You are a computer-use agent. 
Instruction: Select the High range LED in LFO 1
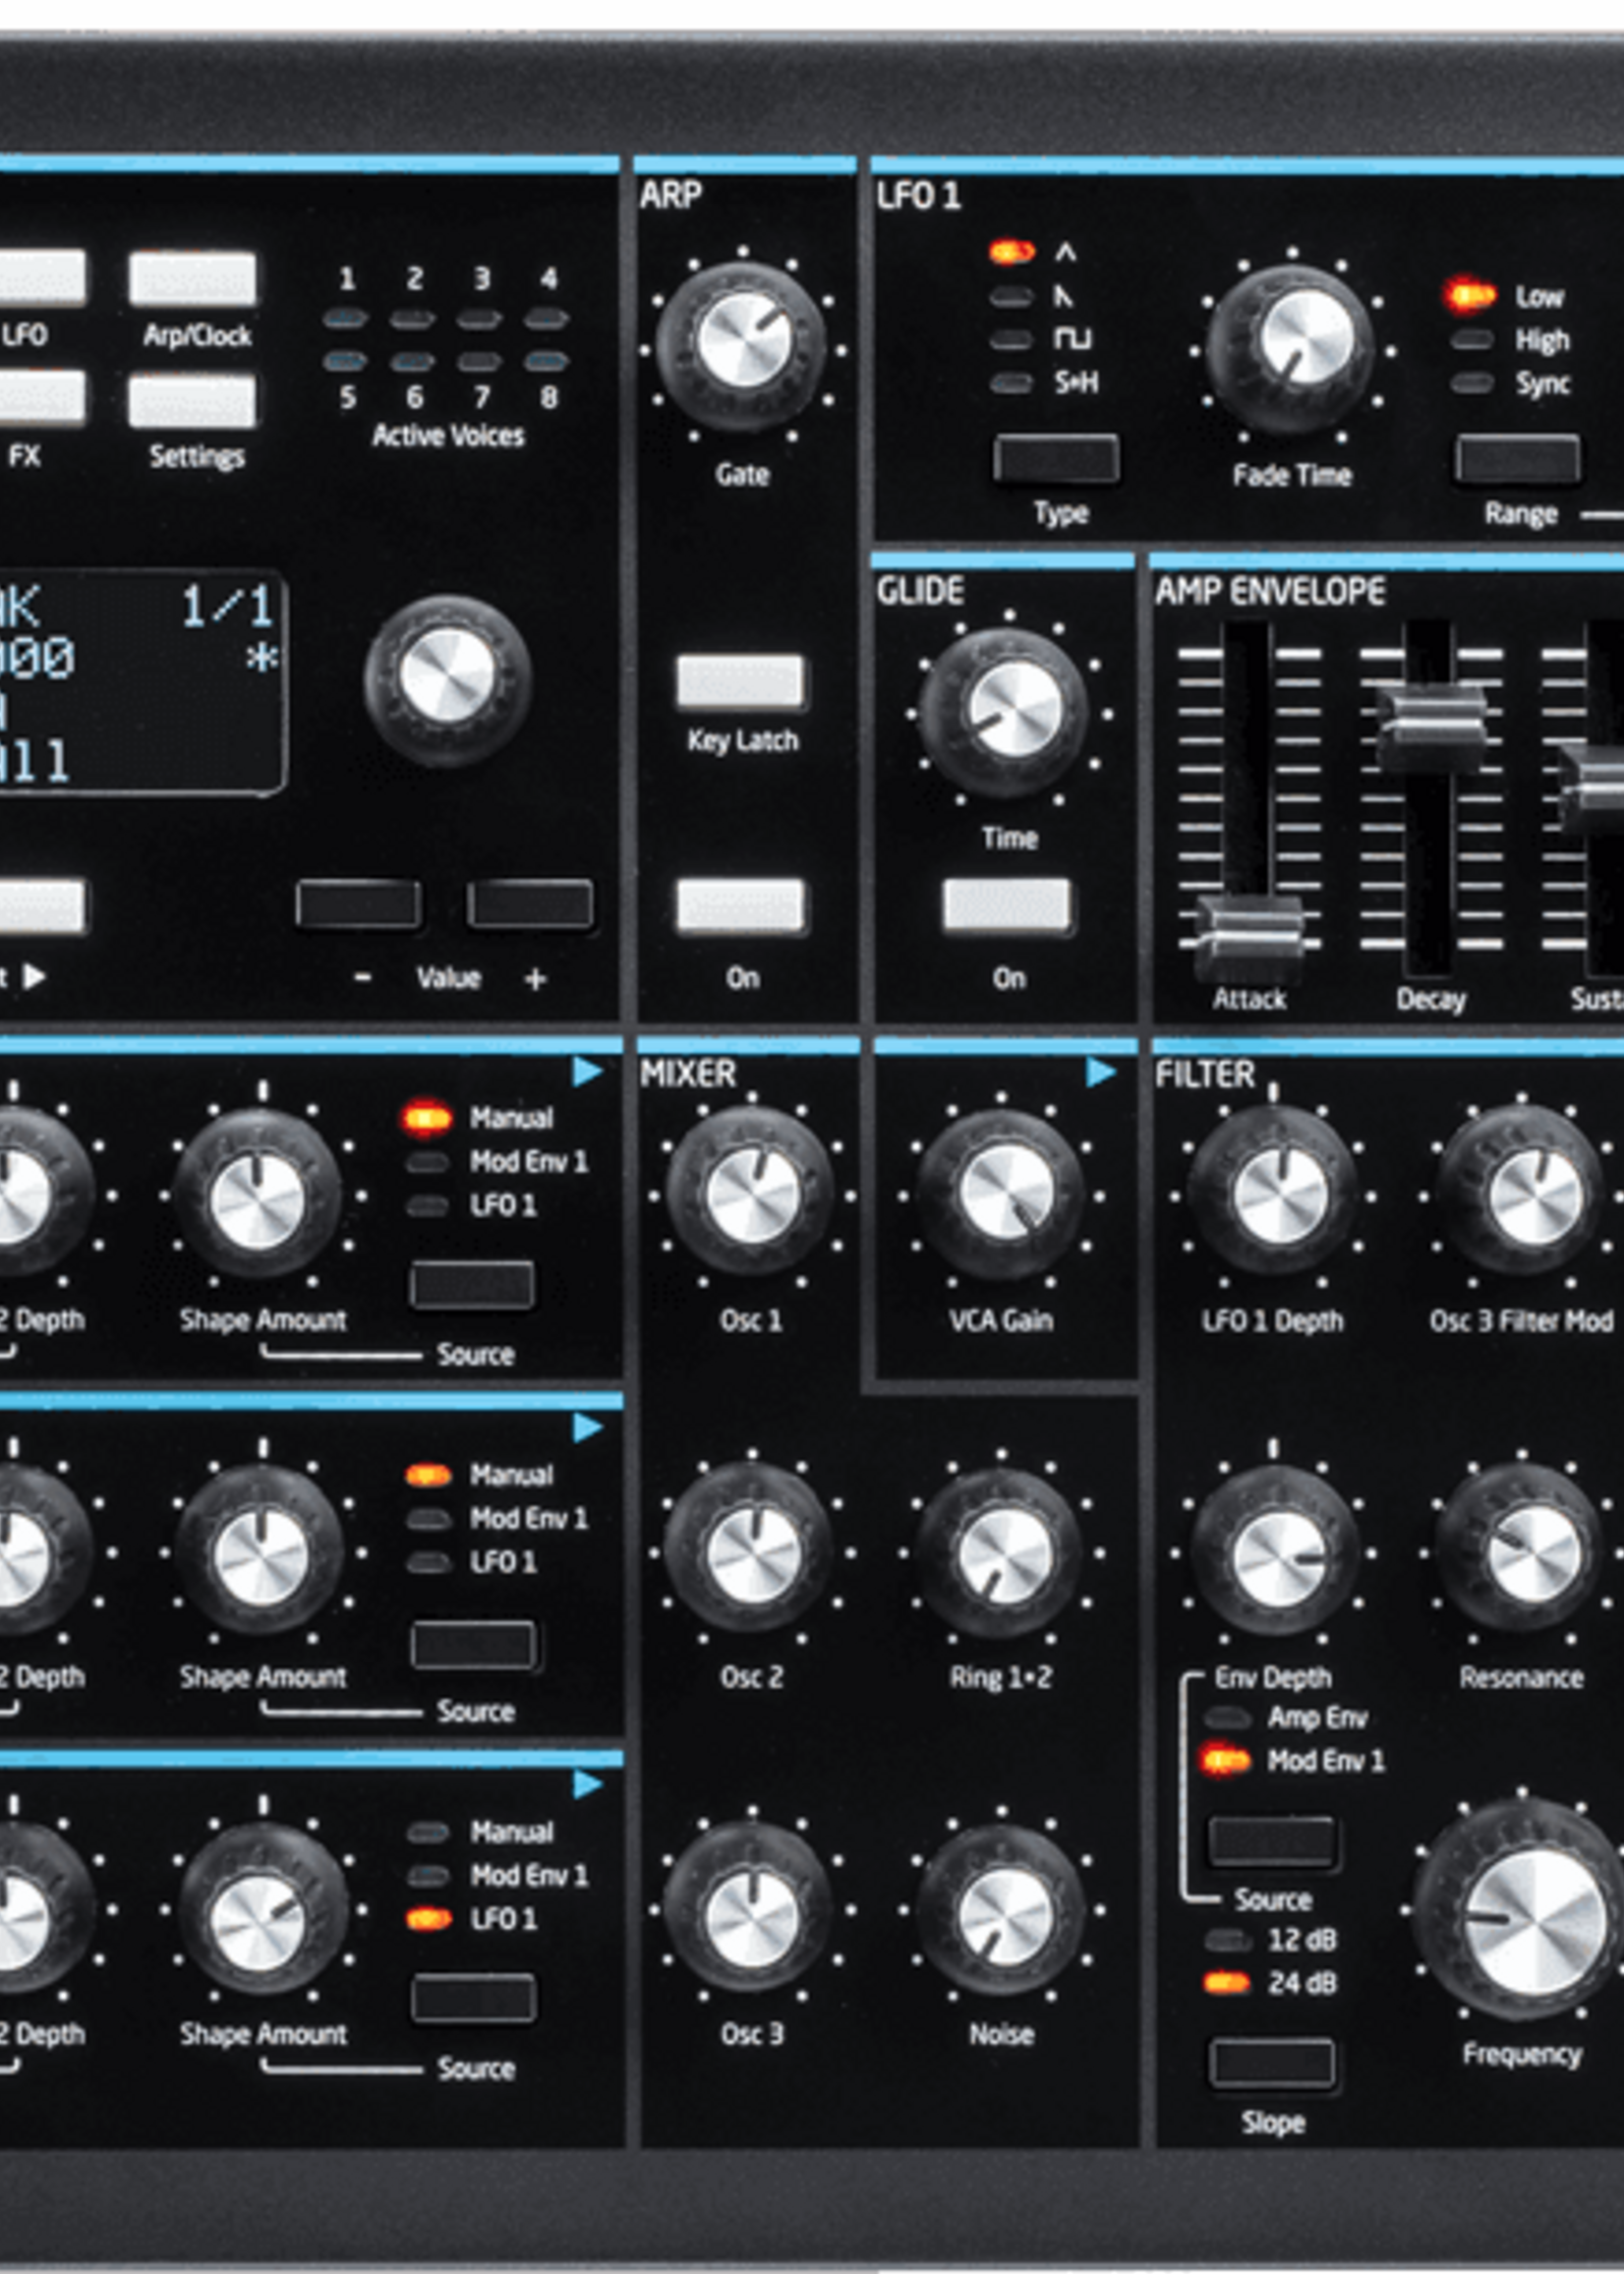pos(1472,340)
